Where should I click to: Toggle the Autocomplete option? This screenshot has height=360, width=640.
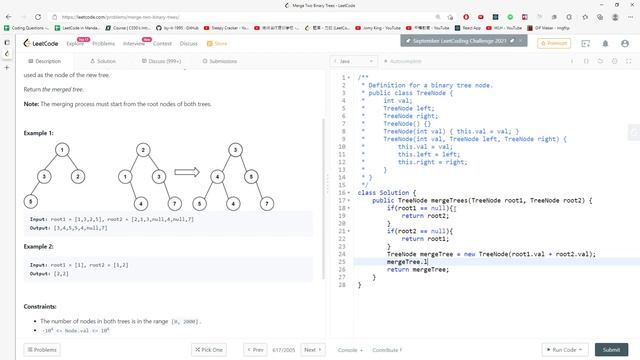(402, 61)
